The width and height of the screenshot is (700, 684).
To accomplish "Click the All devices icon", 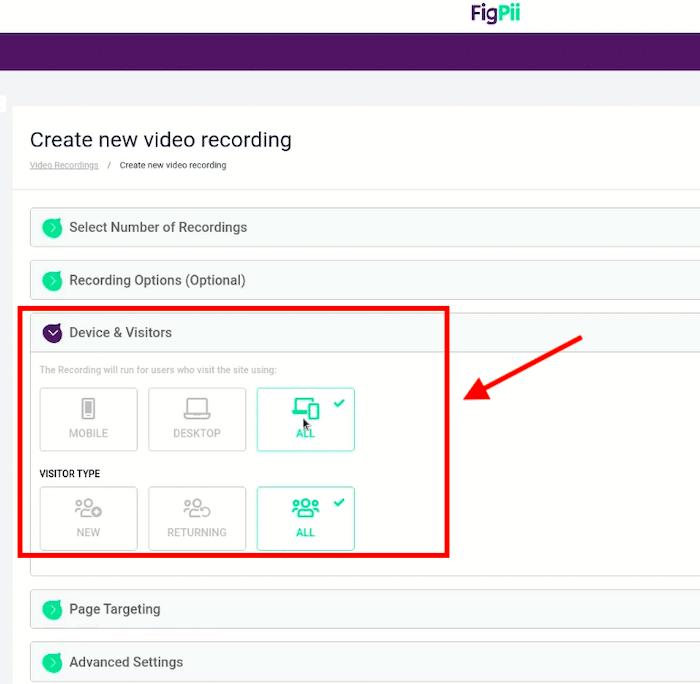I will point(306,408).
